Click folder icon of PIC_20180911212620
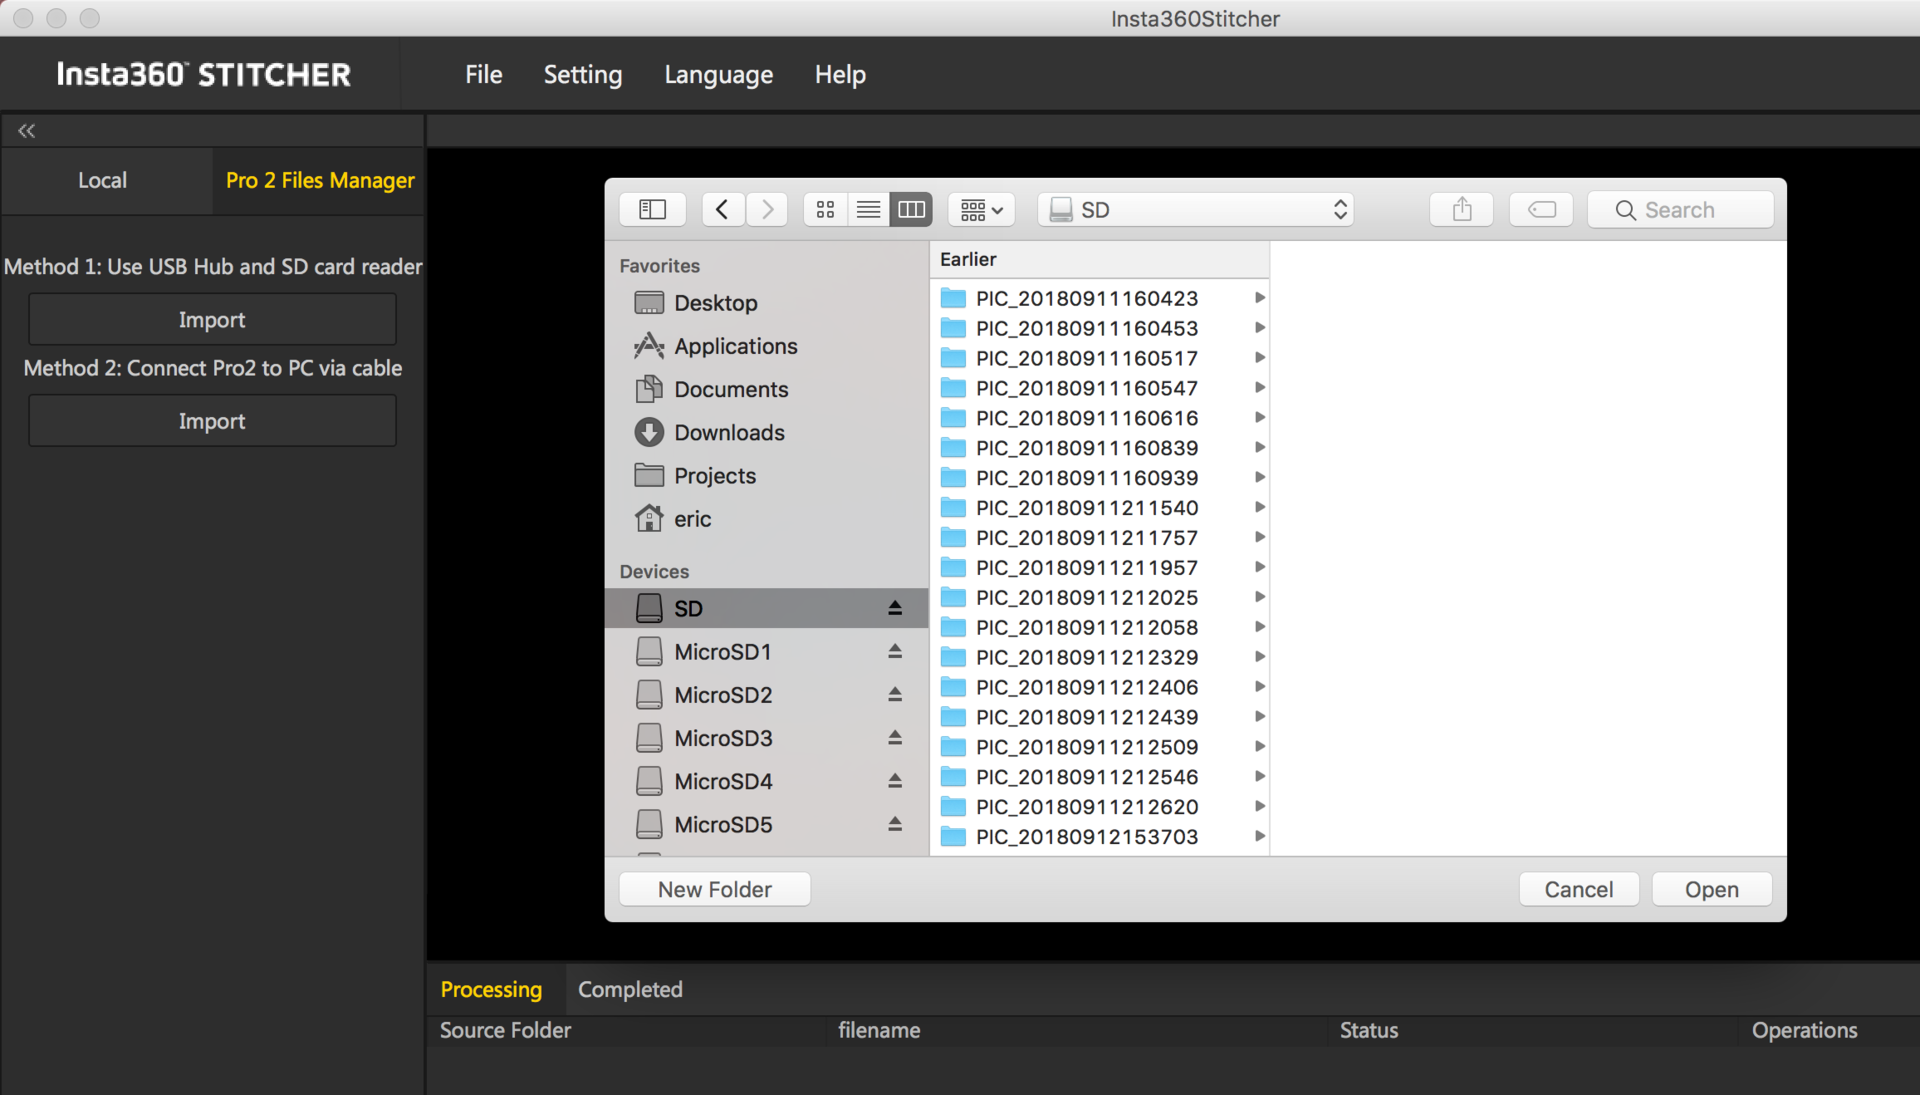Image resolution: width=1920 pixels, height=1095 pixels. [954, 807]
